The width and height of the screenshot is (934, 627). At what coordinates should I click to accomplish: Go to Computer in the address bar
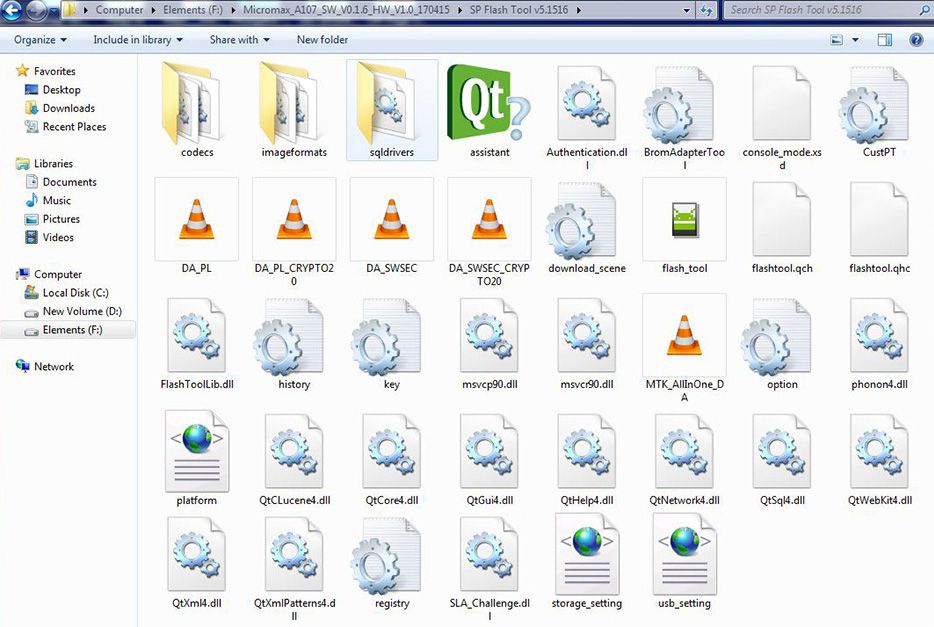coord(119,10)
